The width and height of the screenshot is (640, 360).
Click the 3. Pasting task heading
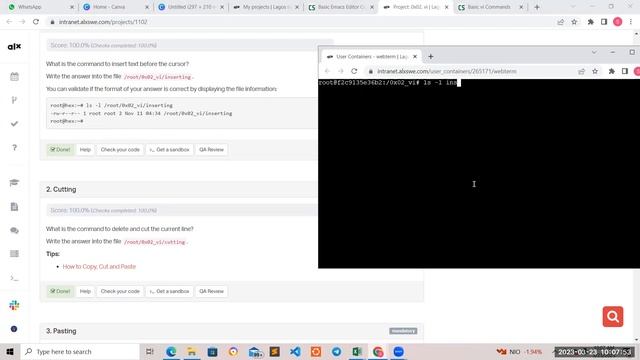point(61,331)
